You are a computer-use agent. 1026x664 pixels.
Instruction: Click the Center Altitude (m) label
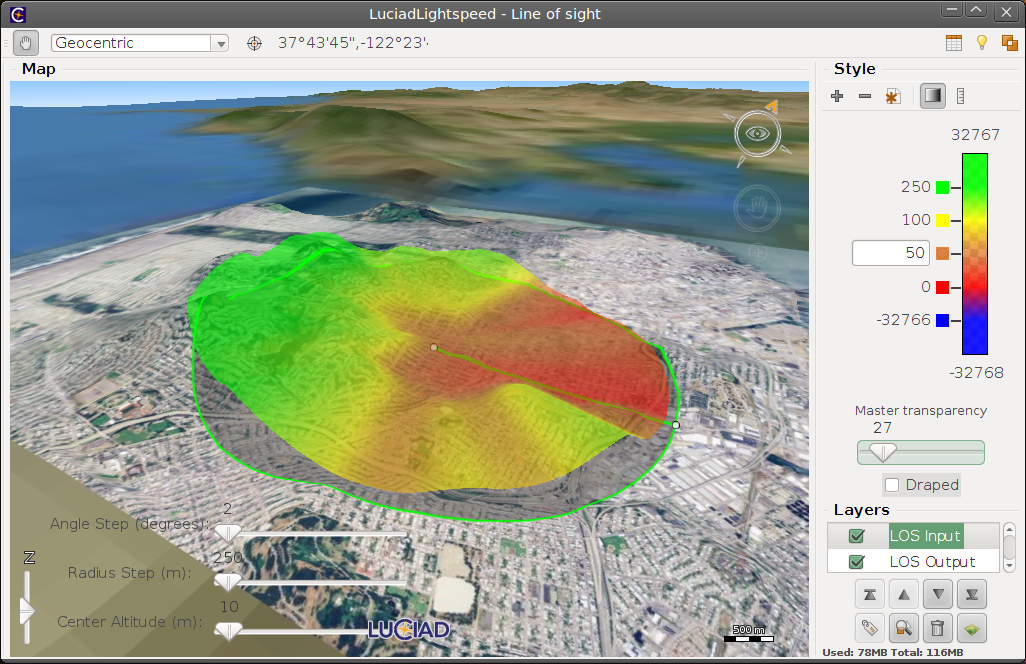[x=130, y=622]
